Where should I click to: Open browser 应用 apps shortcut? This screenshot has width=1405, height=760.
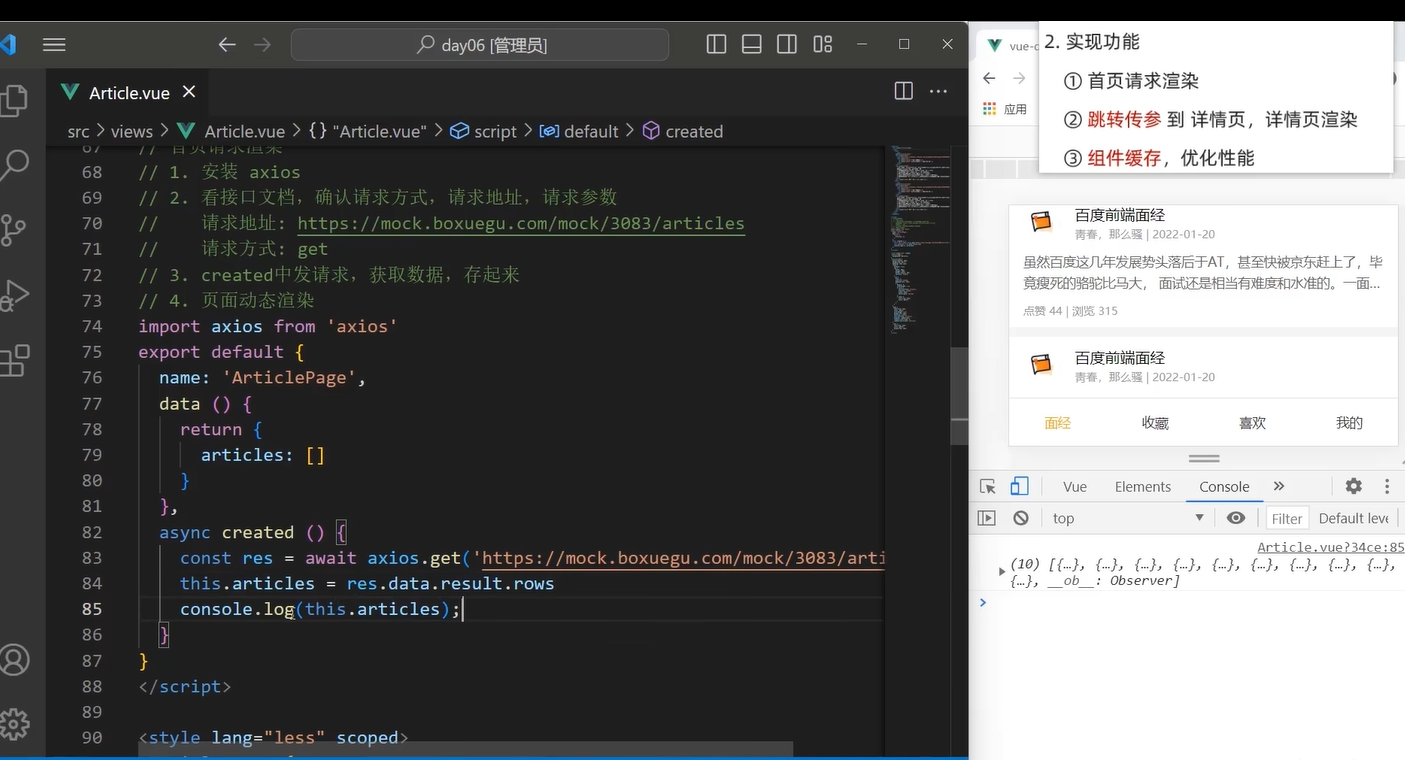(1005, 109)
